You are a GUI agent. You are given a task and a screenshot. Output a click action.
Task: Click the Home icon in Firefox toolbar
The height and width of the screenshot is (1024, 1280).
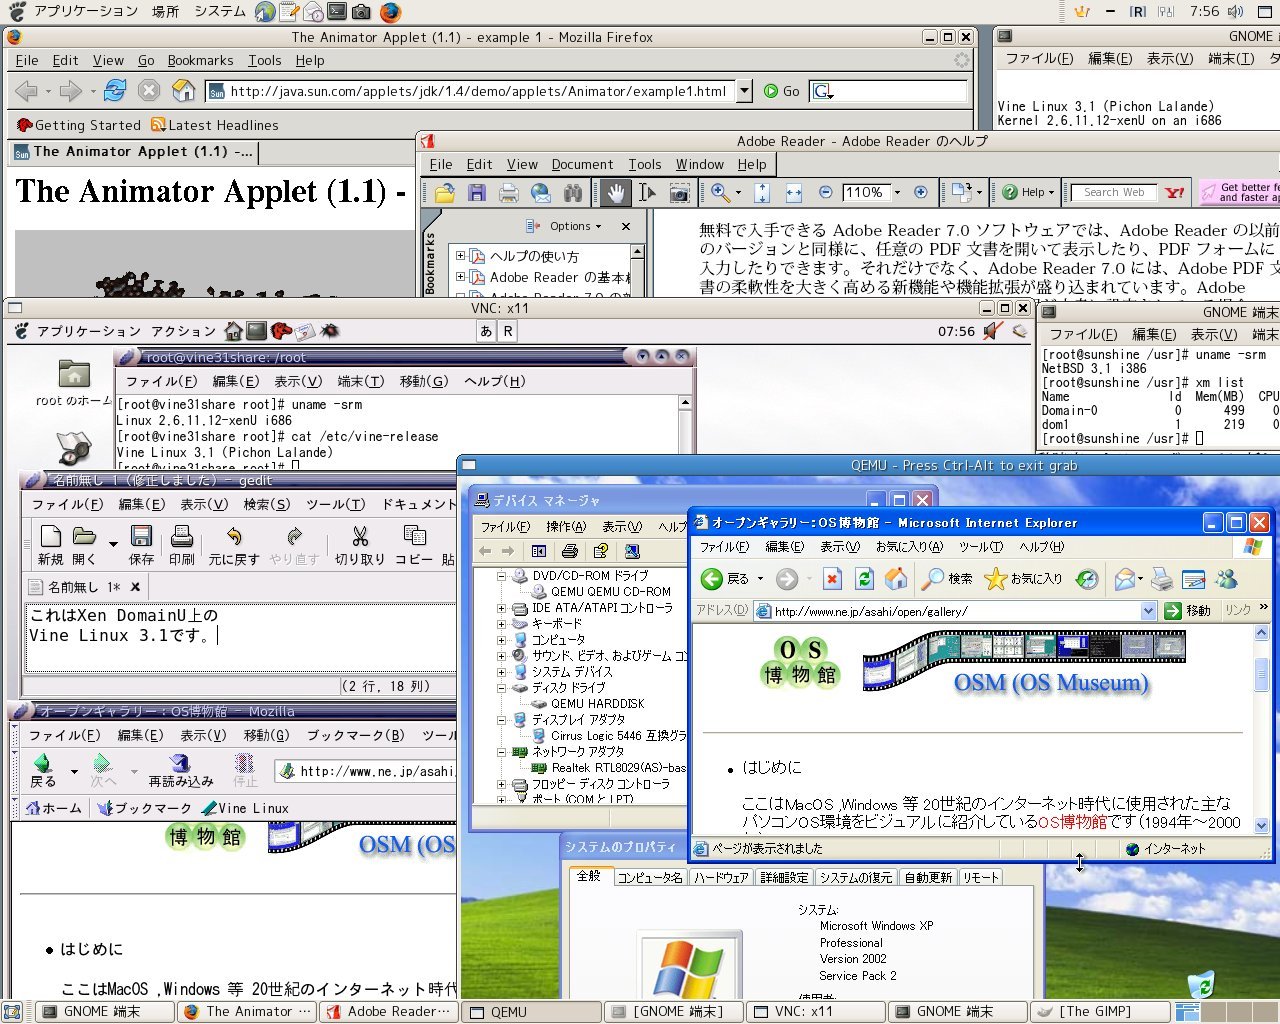coord(183,91)
